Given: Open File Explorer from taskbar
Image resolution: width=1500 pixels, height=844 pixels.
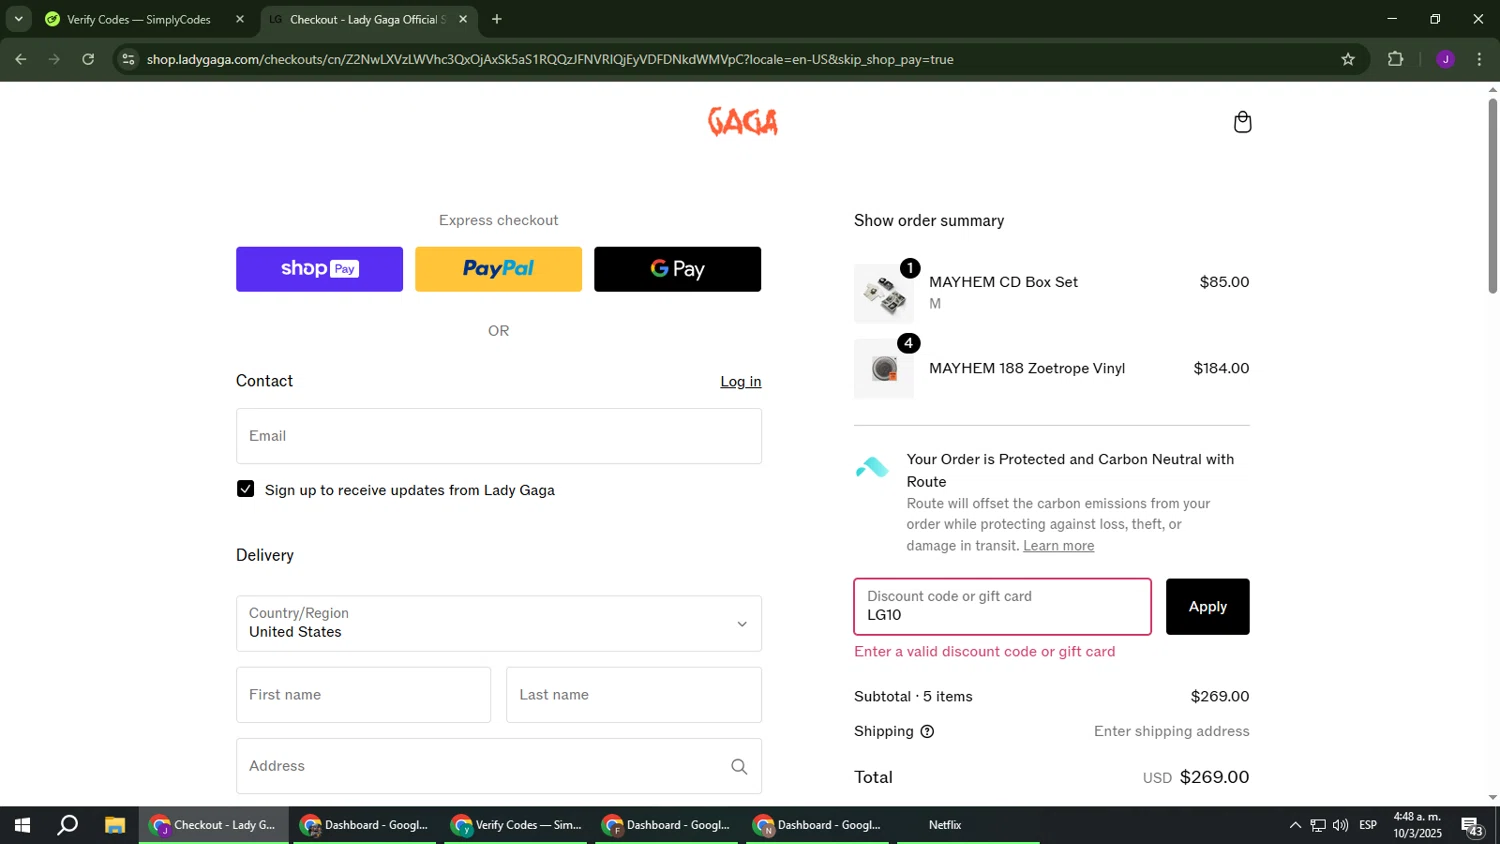Looking at the screenshot, I should 115,825.
